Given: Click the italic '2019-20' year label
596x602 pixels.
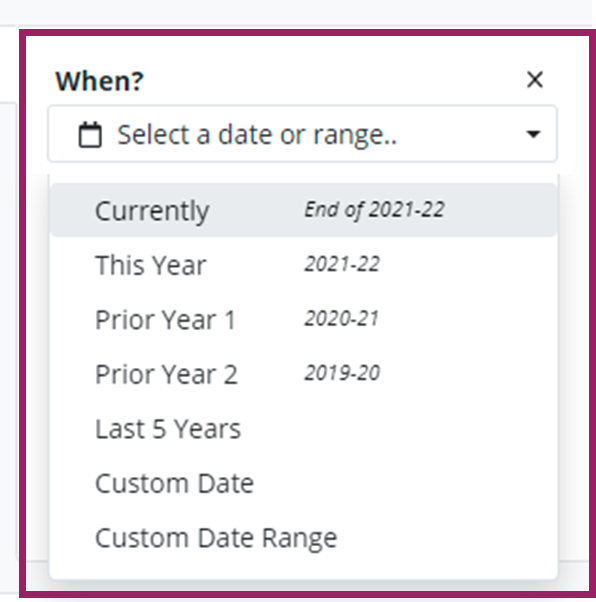Looking at the screenshot, I should (x=342, y=373).
